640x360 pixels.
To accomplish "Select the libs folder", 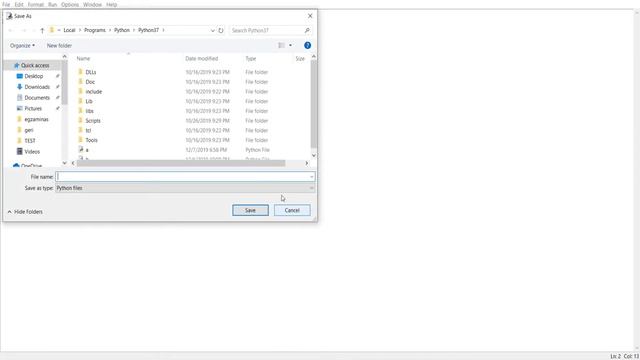I will coord(89,111).
